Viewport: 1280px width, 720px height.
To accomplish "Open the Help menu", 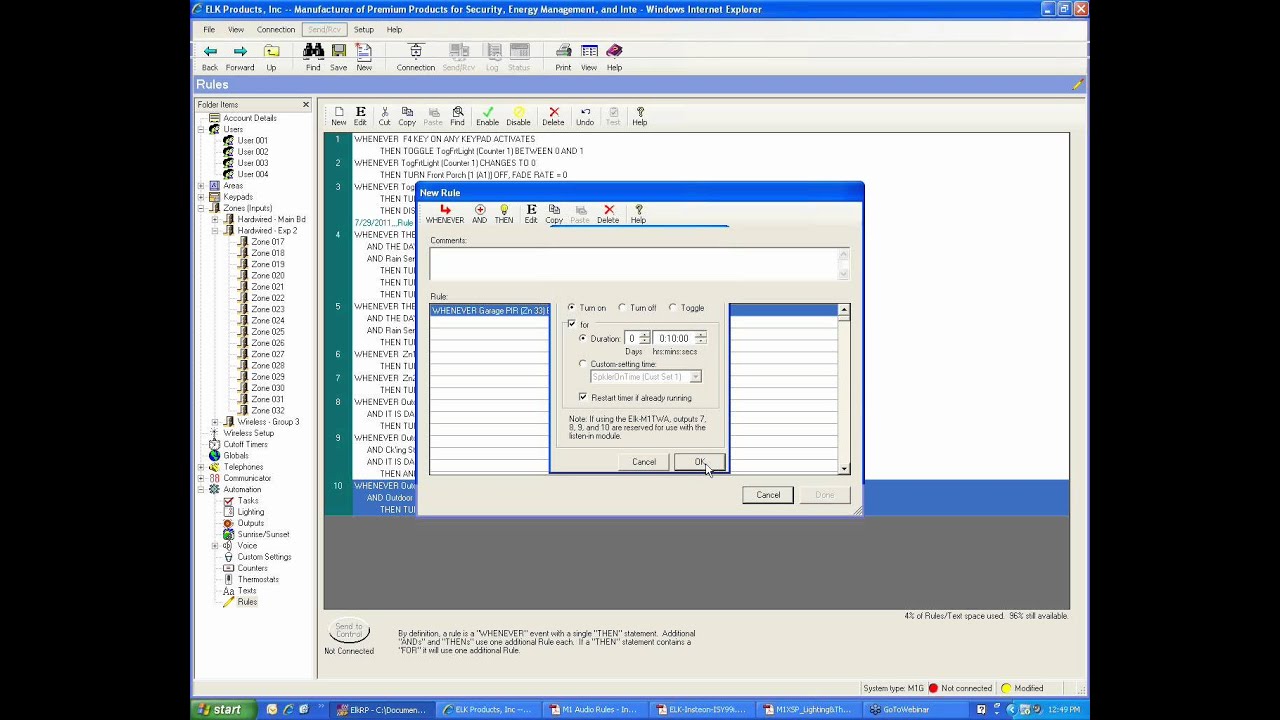I will [x=394, y=30].
